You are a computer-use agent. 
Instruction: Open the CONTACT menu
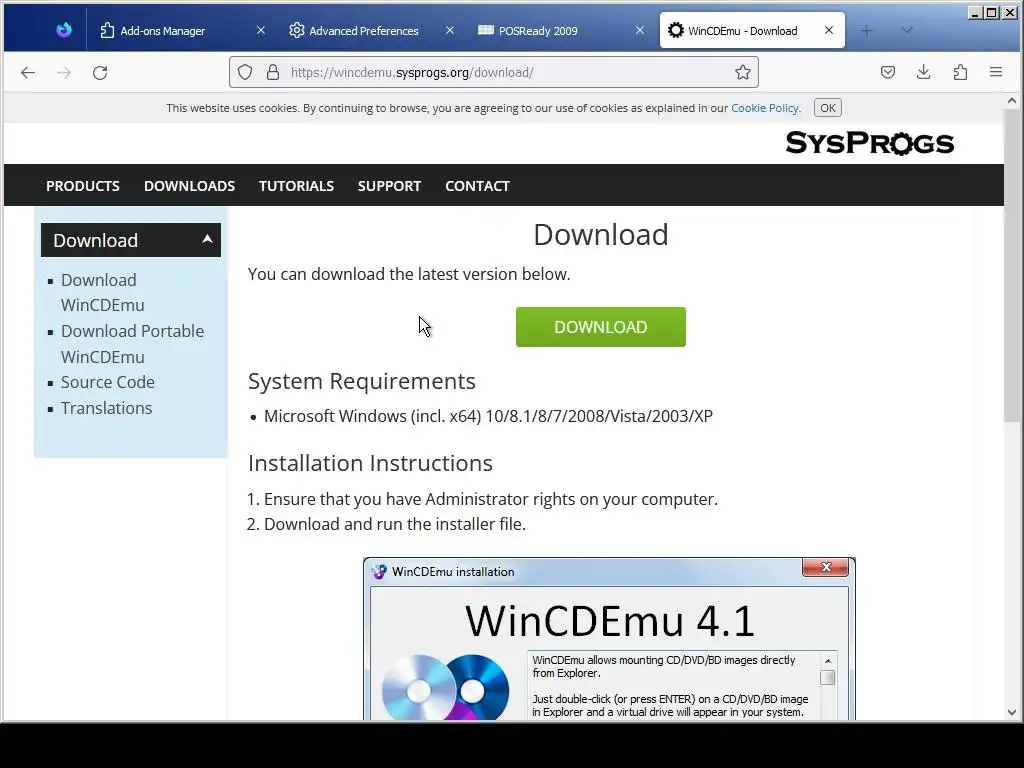pos(477,186)
